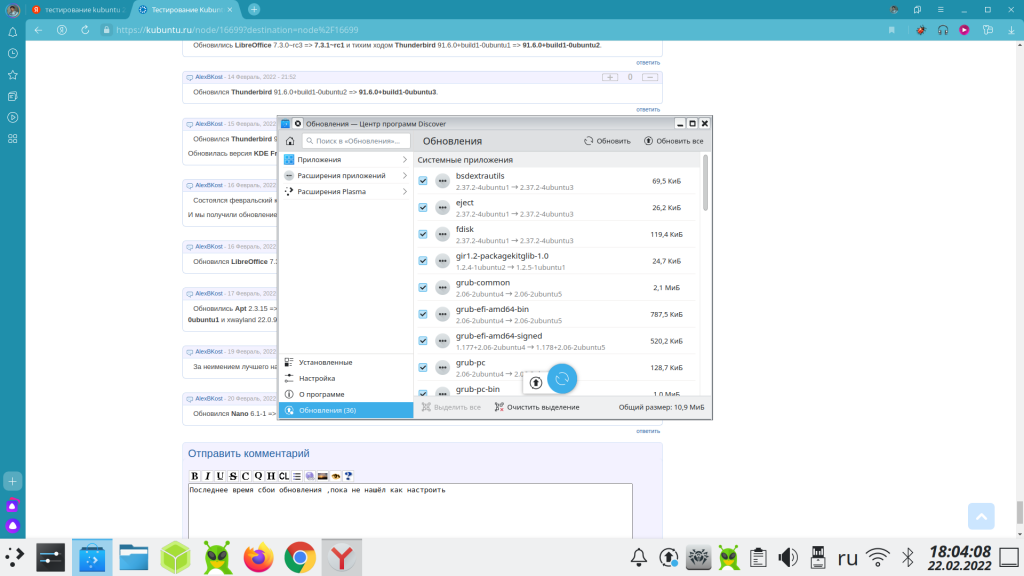This screenshot has width=1024, height=576.
Task: Open the Приложения category
Action: [x=346, y=159]
